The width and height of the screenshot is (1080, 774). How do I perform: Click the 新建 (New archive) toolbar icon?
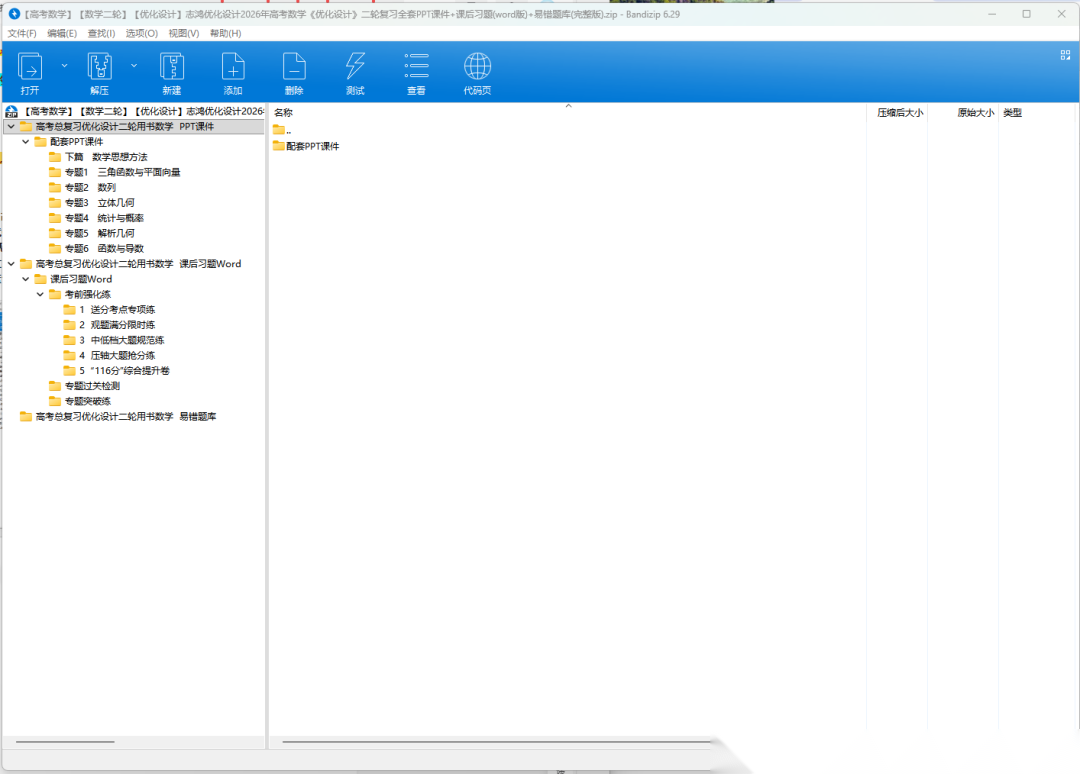click(x=171, y=67)
